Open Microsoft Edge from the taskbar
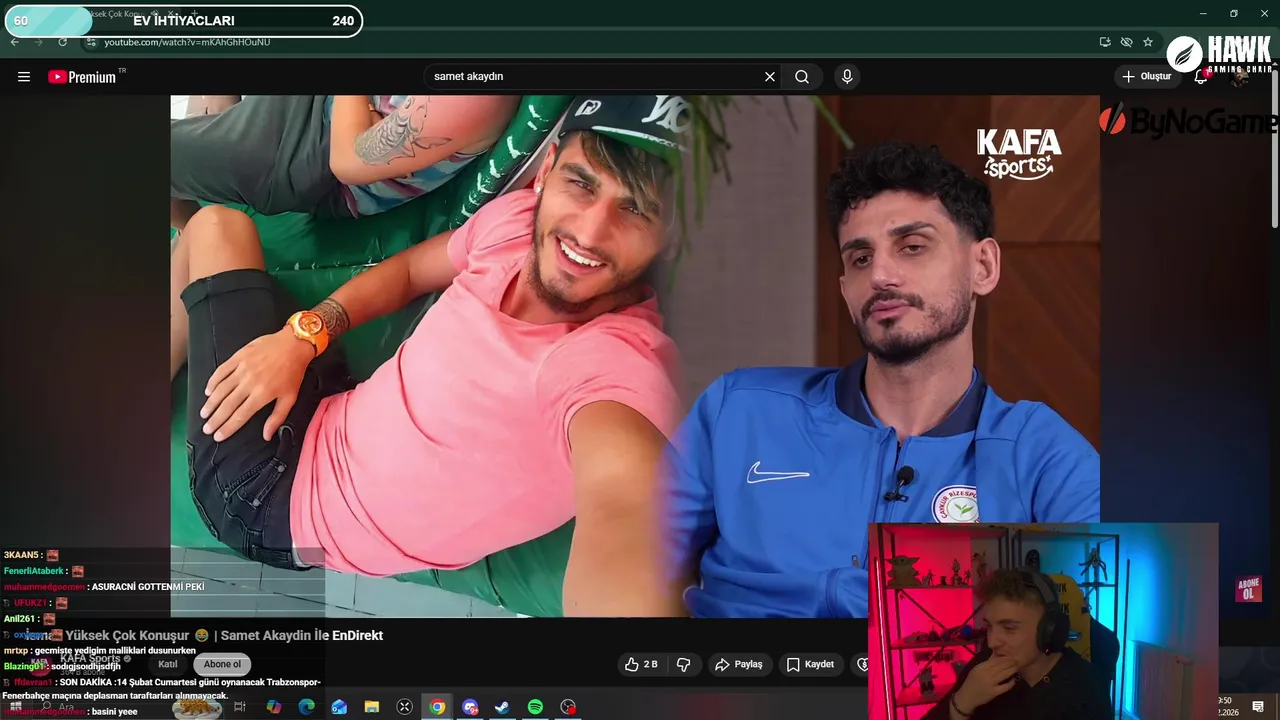This screenshot has height=720, width=1280. 307,707
